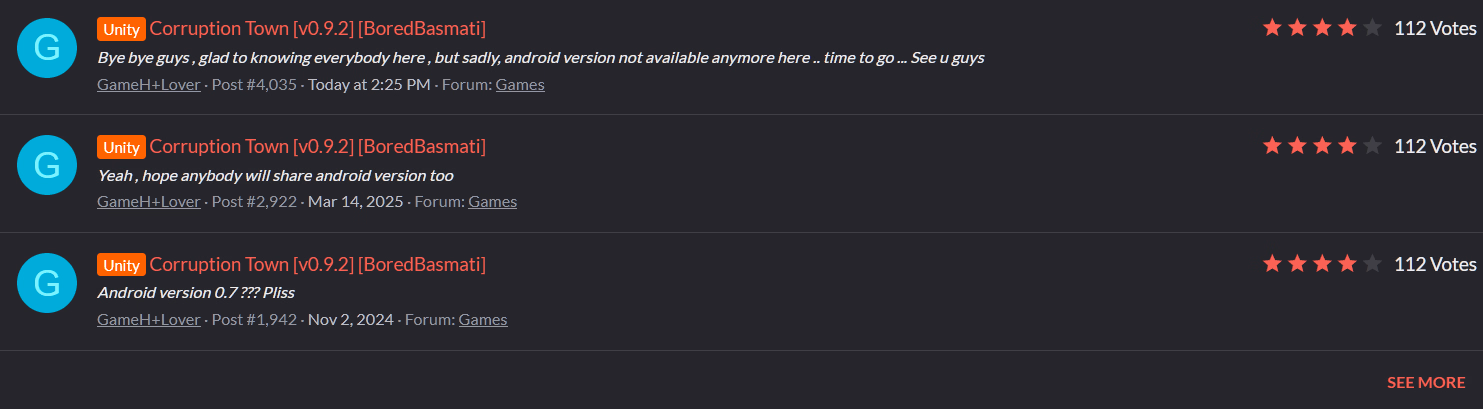Open the Corruption Town title in the Nov 2, 2024 result
The height and width of the screenshot is (409, 1483).
[x=317, y=264]
